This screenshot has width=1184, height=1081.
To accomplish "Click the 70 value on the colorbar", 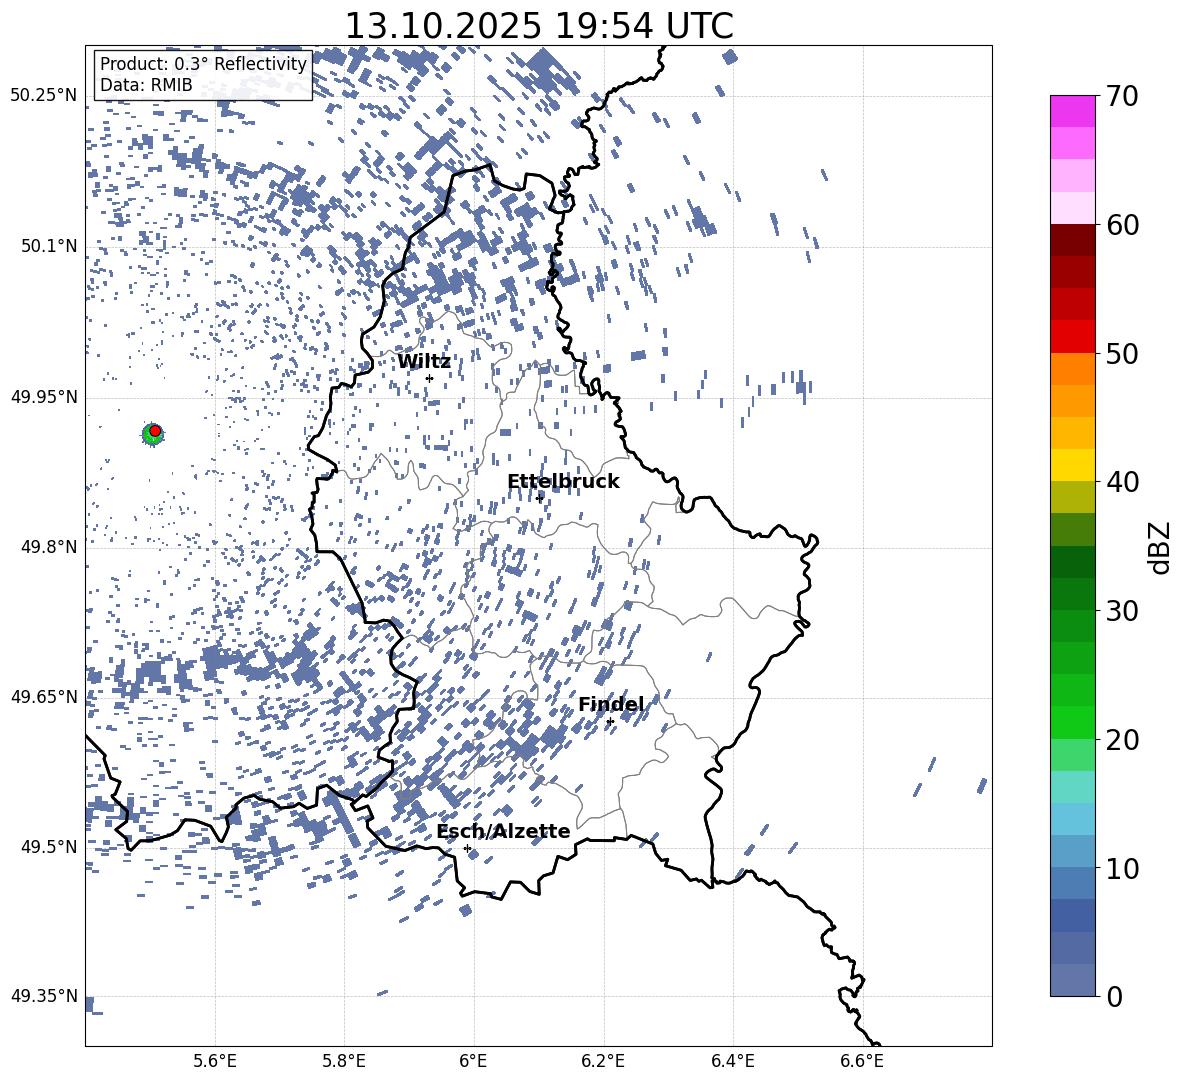I will click(x=1122, y=96).
